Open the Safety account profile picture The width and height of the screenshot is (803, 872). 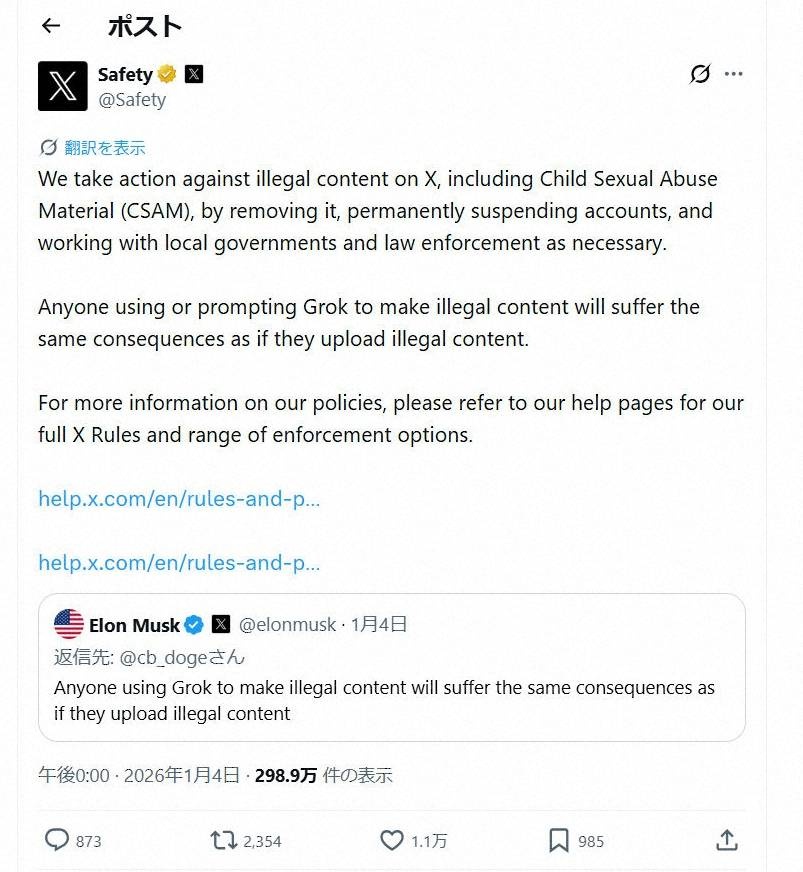pos(62,86)
